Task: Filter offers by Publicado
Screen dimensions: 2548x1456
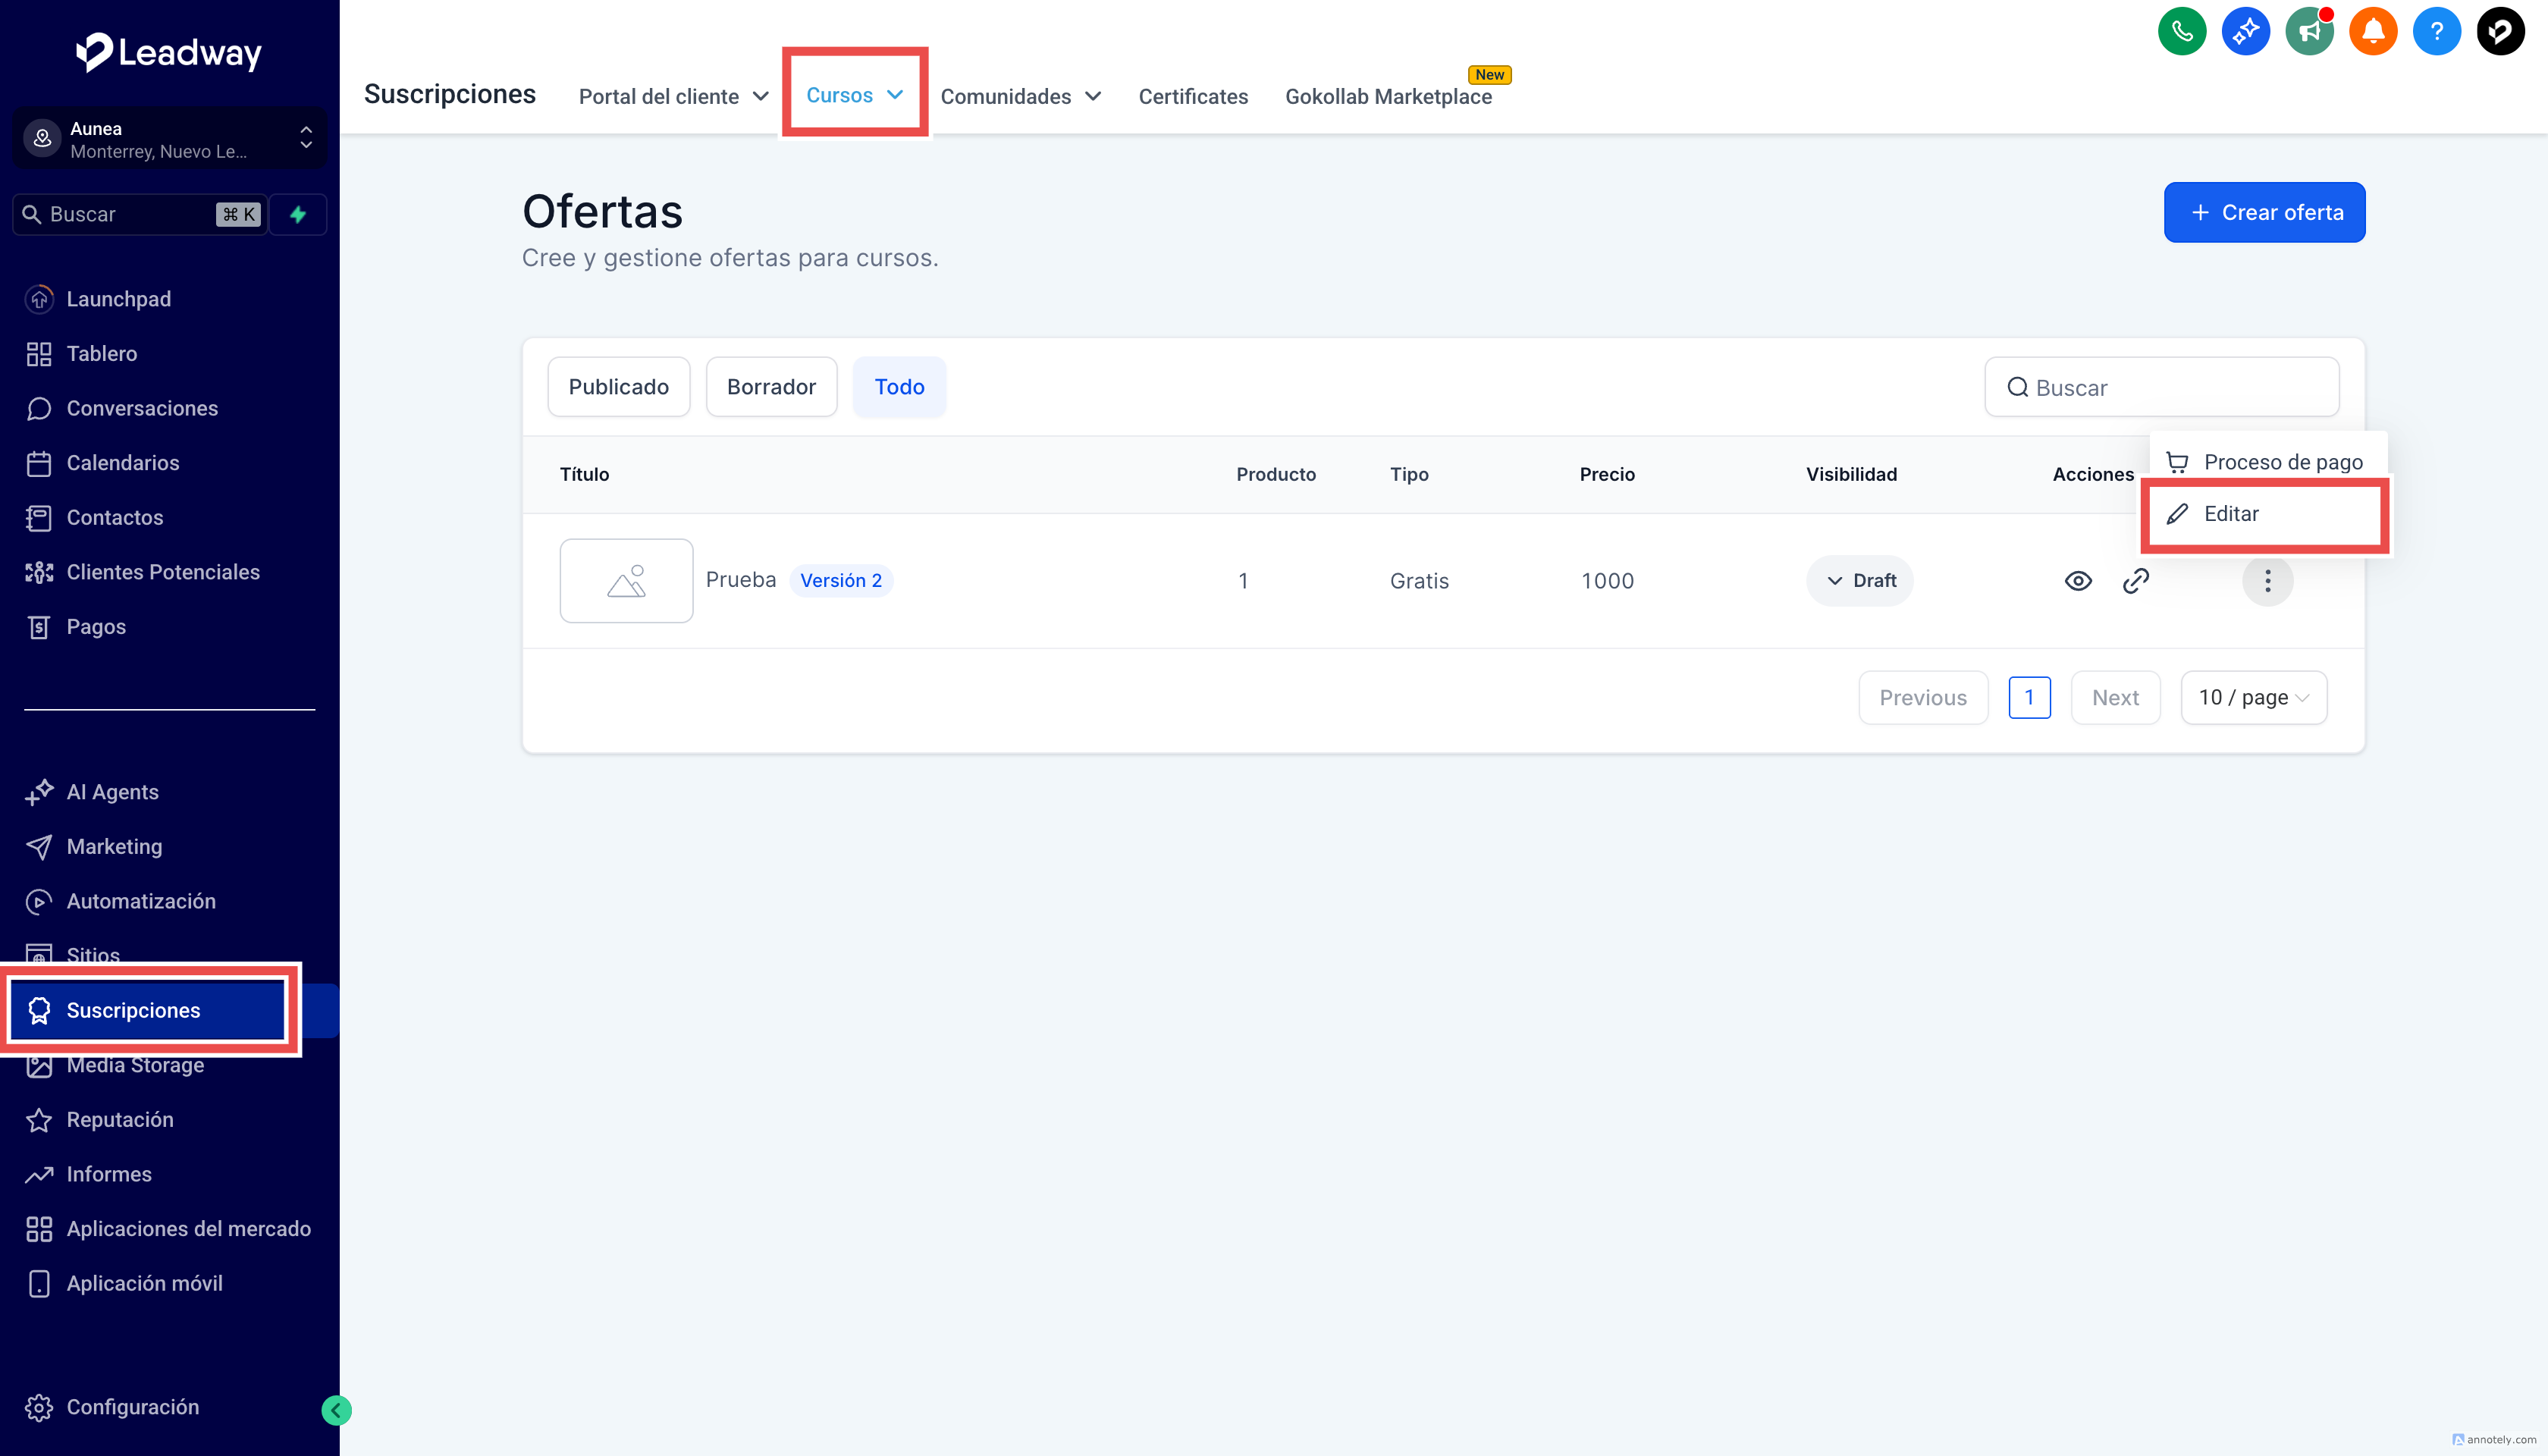Action: pyautogui.click(x=618, y=387)
